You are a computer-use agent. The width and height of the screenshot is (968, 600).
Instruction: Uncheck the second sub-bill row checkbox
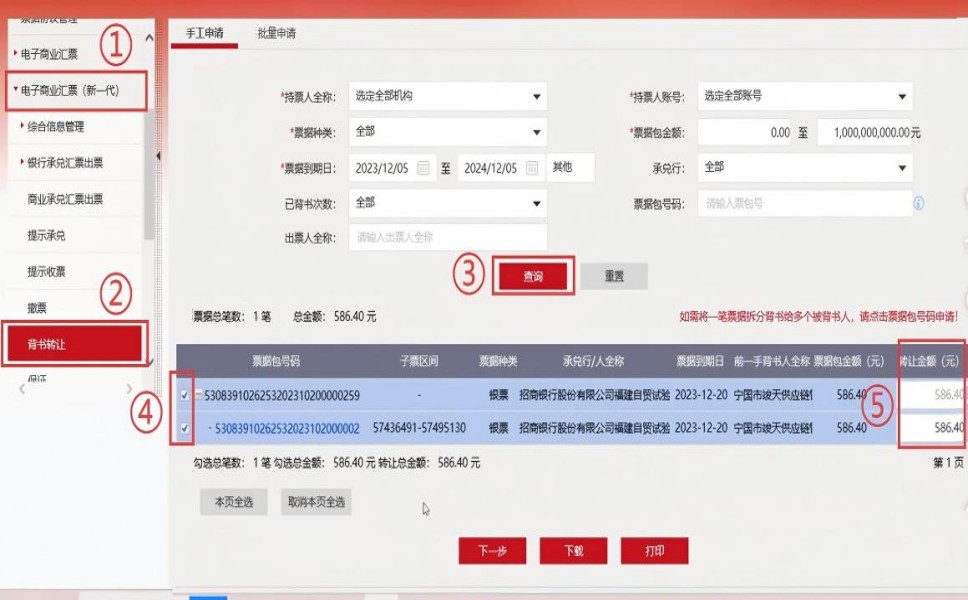pos(183,428)
